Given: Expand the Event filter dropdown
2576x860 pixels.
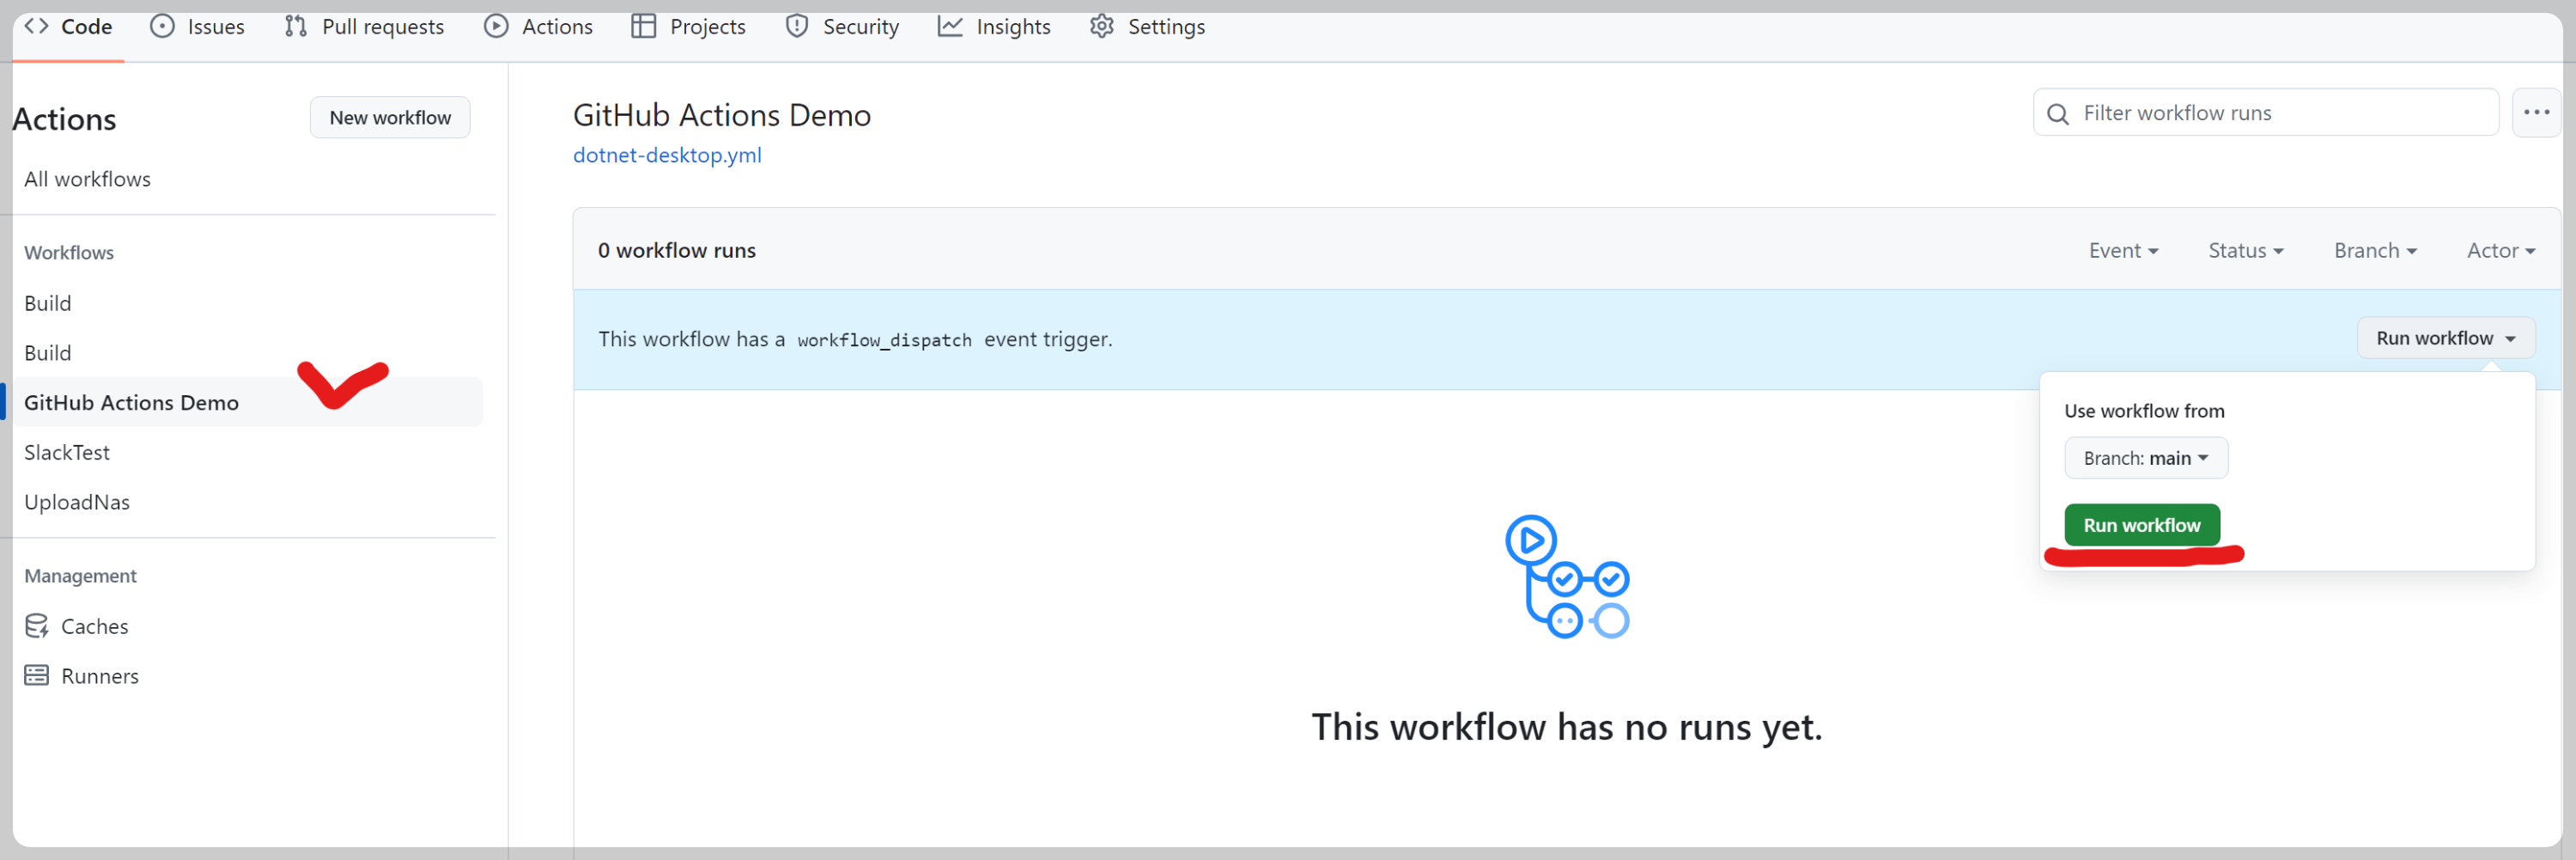Looking at the screenshot, I should (x=2123, y=251).
